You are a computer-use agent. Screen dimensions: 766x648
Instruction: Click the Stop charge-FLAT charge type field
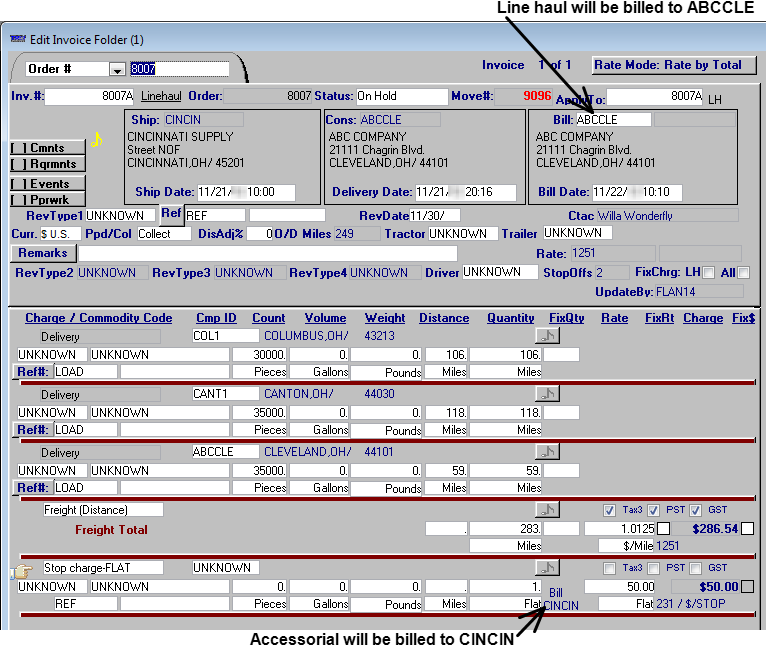click(x=103, y=568)
